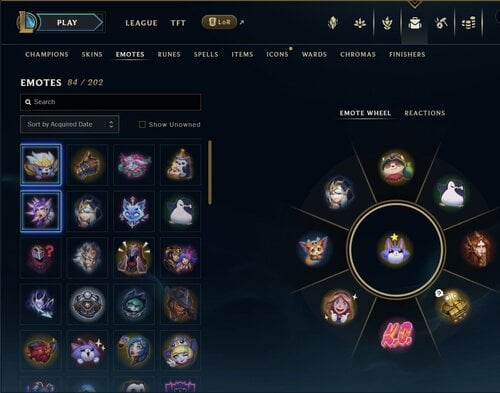
Task: Switch to TFT mode link
Action: click(x=178, y=23)
